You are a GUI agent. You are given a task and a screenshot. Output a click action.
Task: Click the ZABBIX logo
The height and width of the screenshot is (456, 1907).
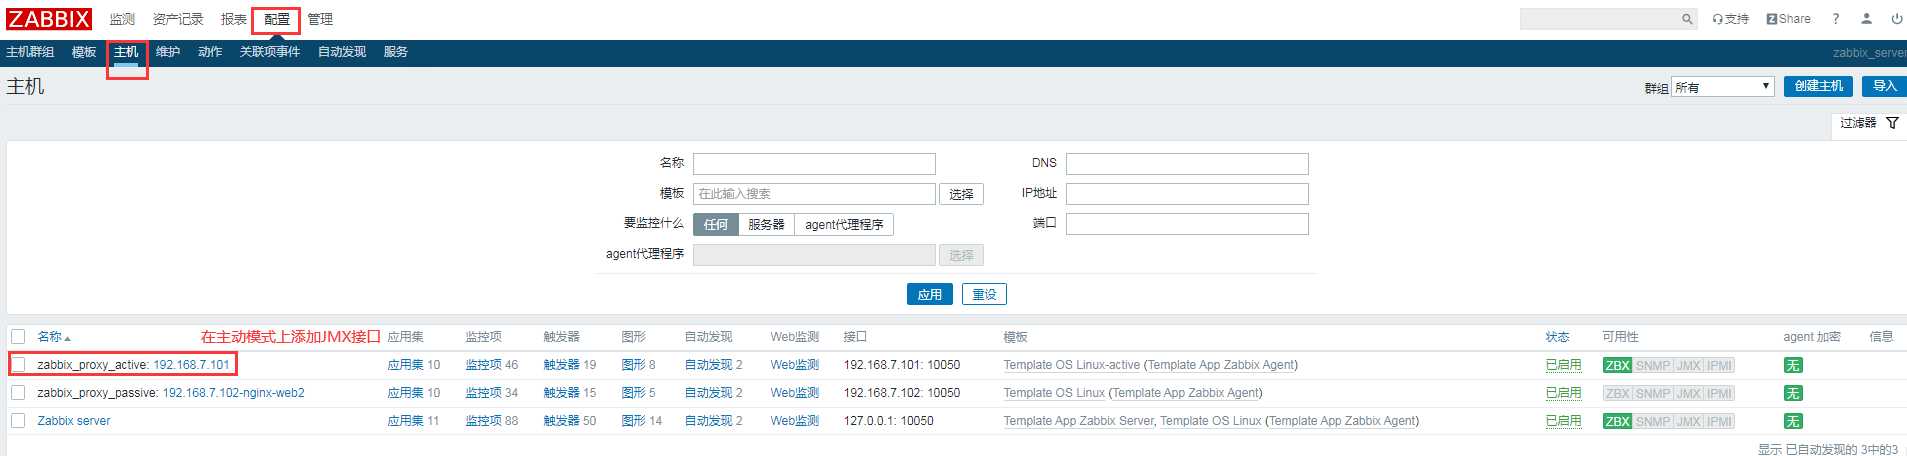click(x=49, y=19)
